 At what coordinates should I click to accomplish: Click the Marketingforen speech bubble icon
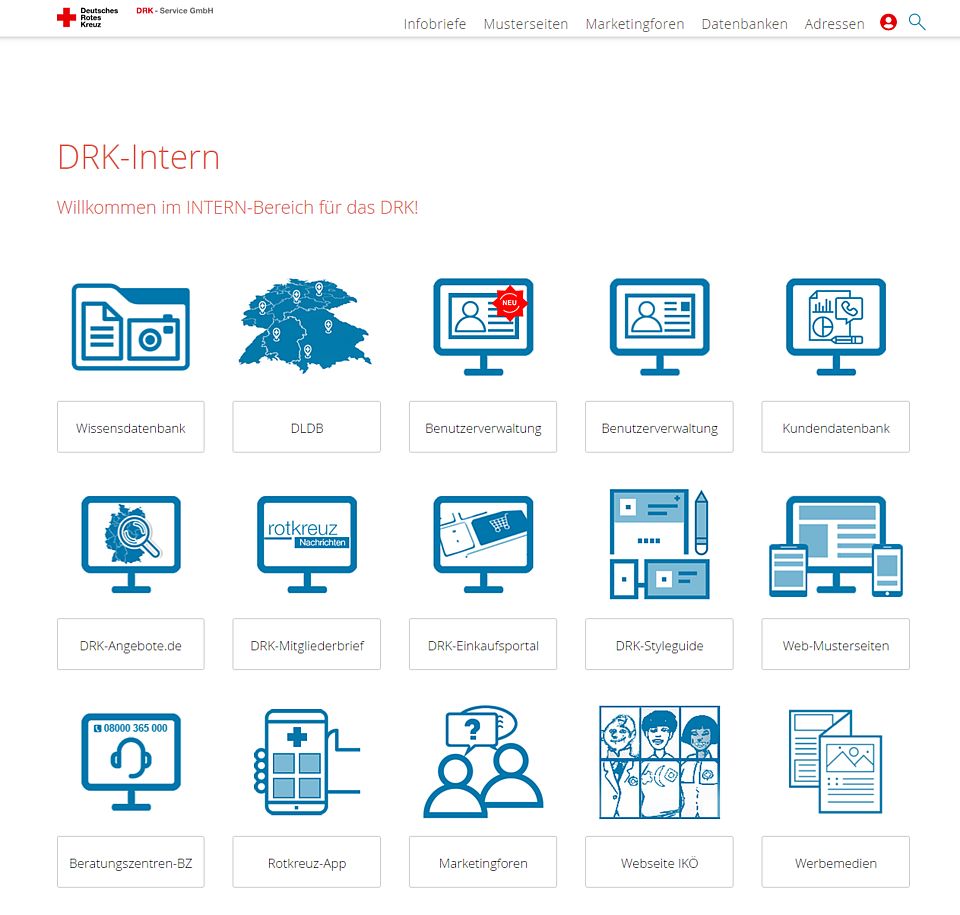pyautogui.click(x=482, y=761)
